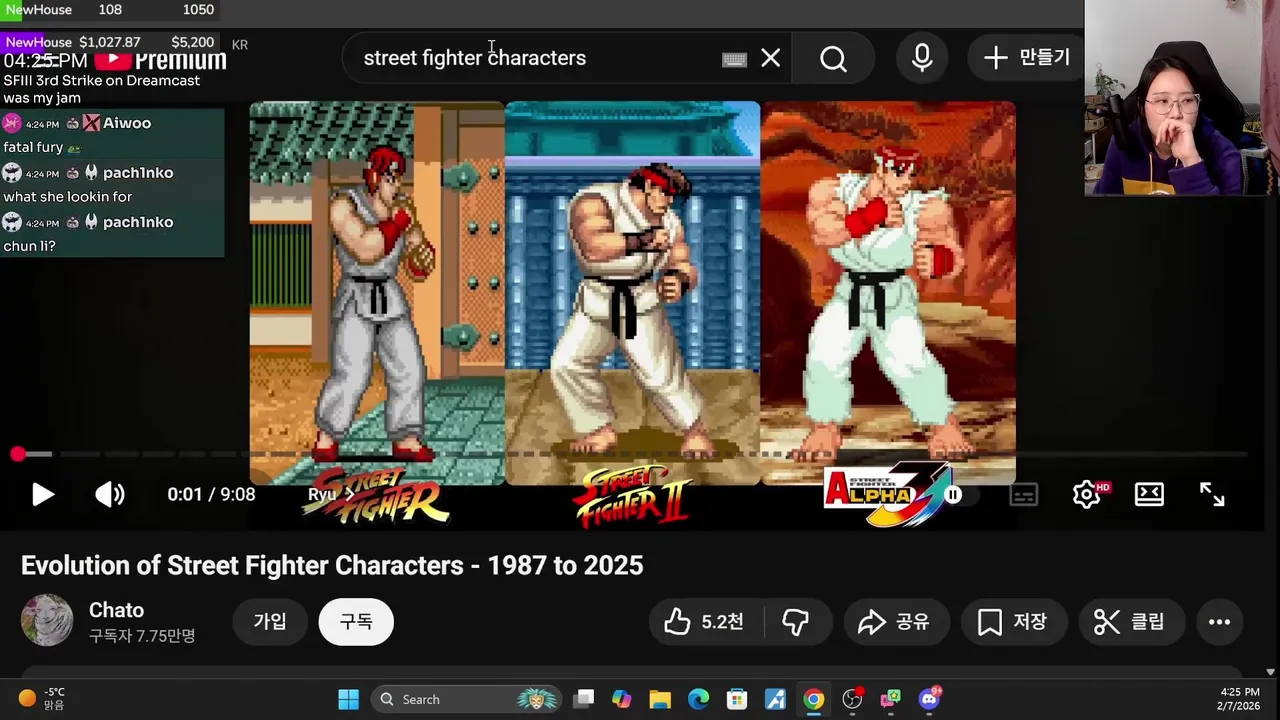Open the Chato channel name link

[x=116, y=610]
